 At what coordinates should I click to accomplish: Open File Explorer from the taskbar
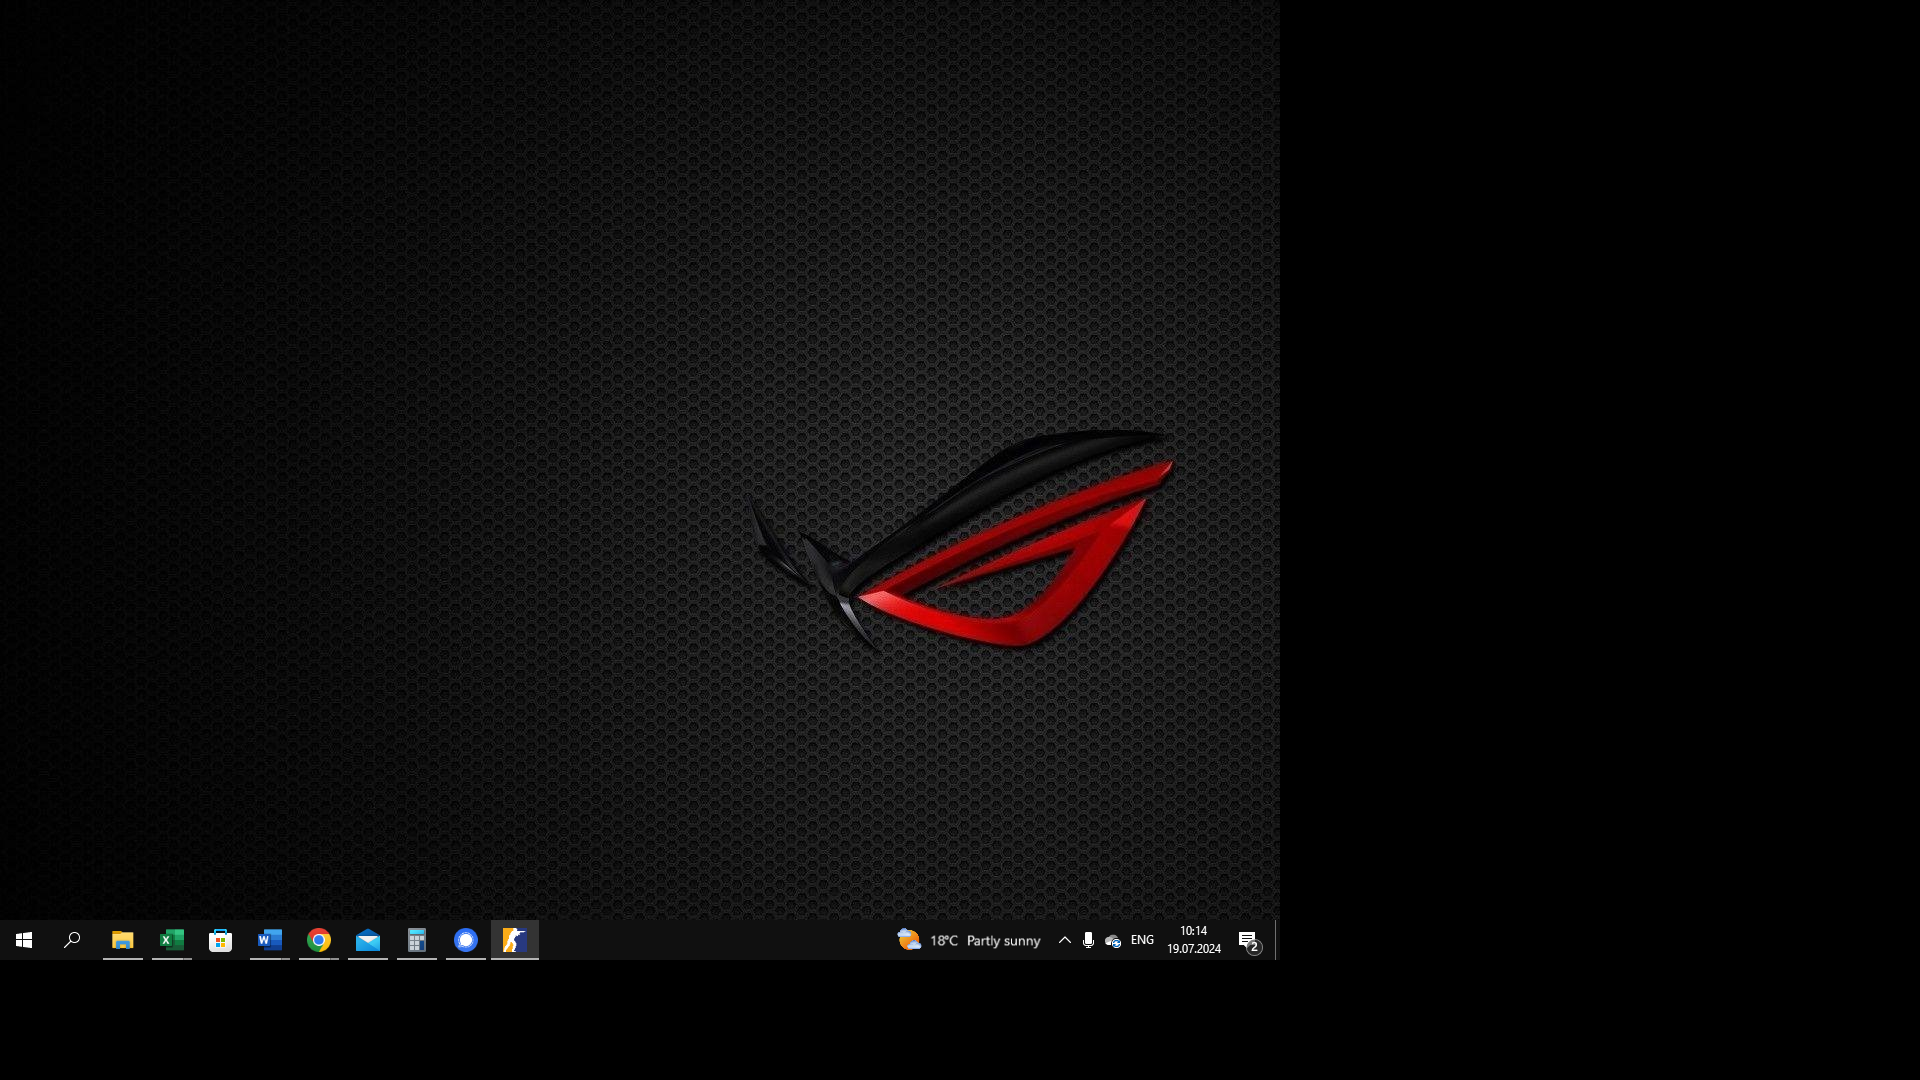123,940
